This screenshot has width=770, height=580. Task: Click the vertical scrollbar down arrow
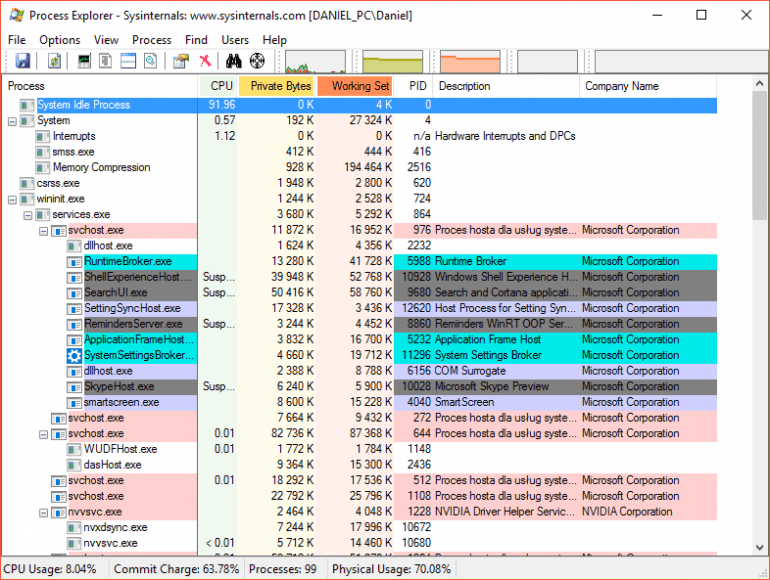point(760,547)
